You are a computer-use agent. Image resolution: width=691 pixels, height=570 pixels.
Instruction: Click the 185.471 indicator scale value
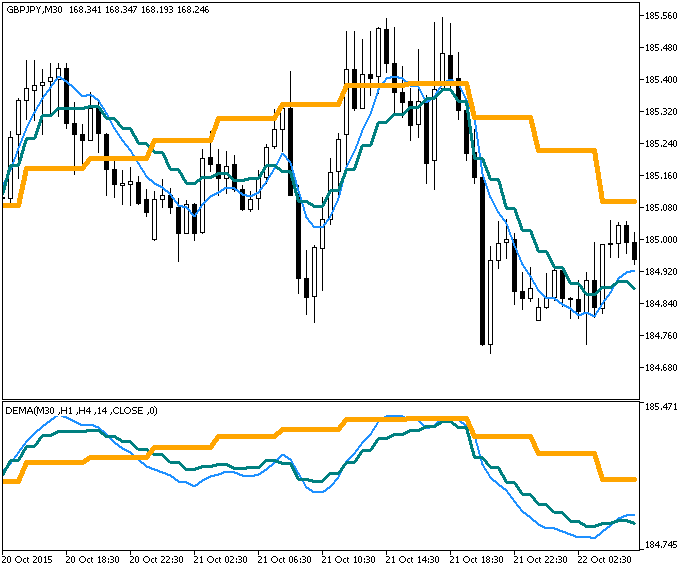663,408
